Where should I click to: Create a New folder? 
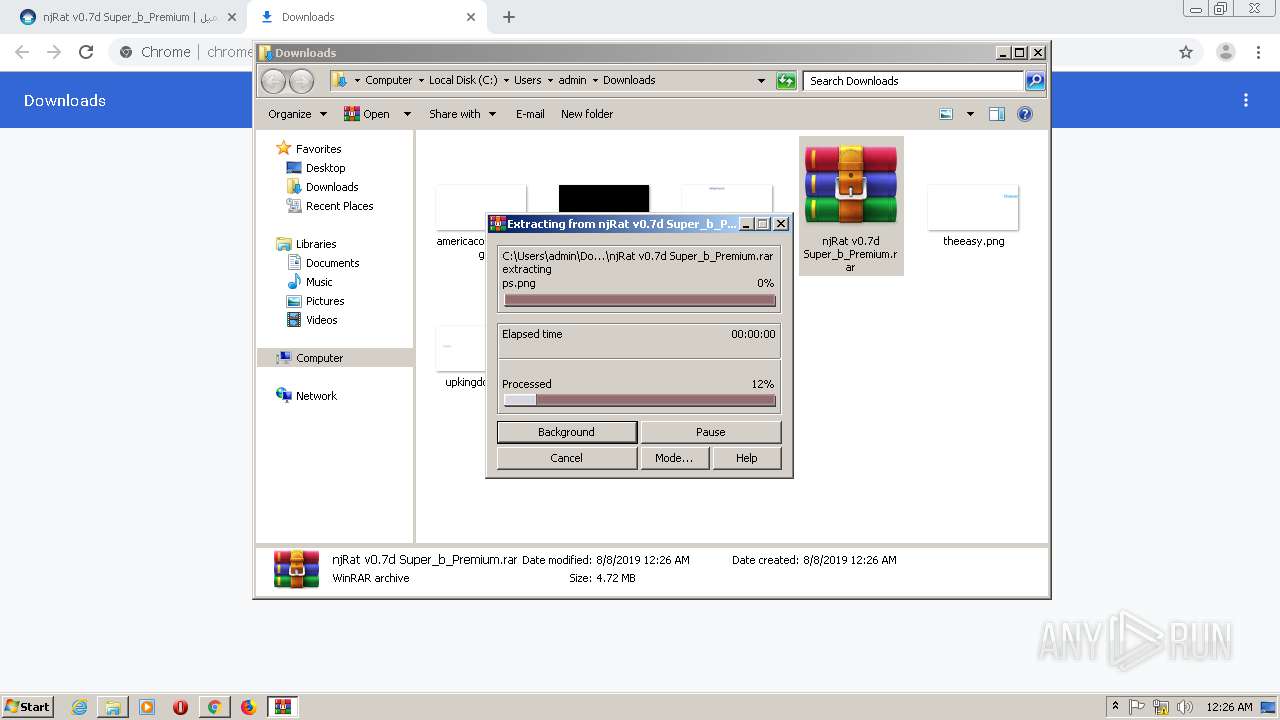click(x=587, y=114)
